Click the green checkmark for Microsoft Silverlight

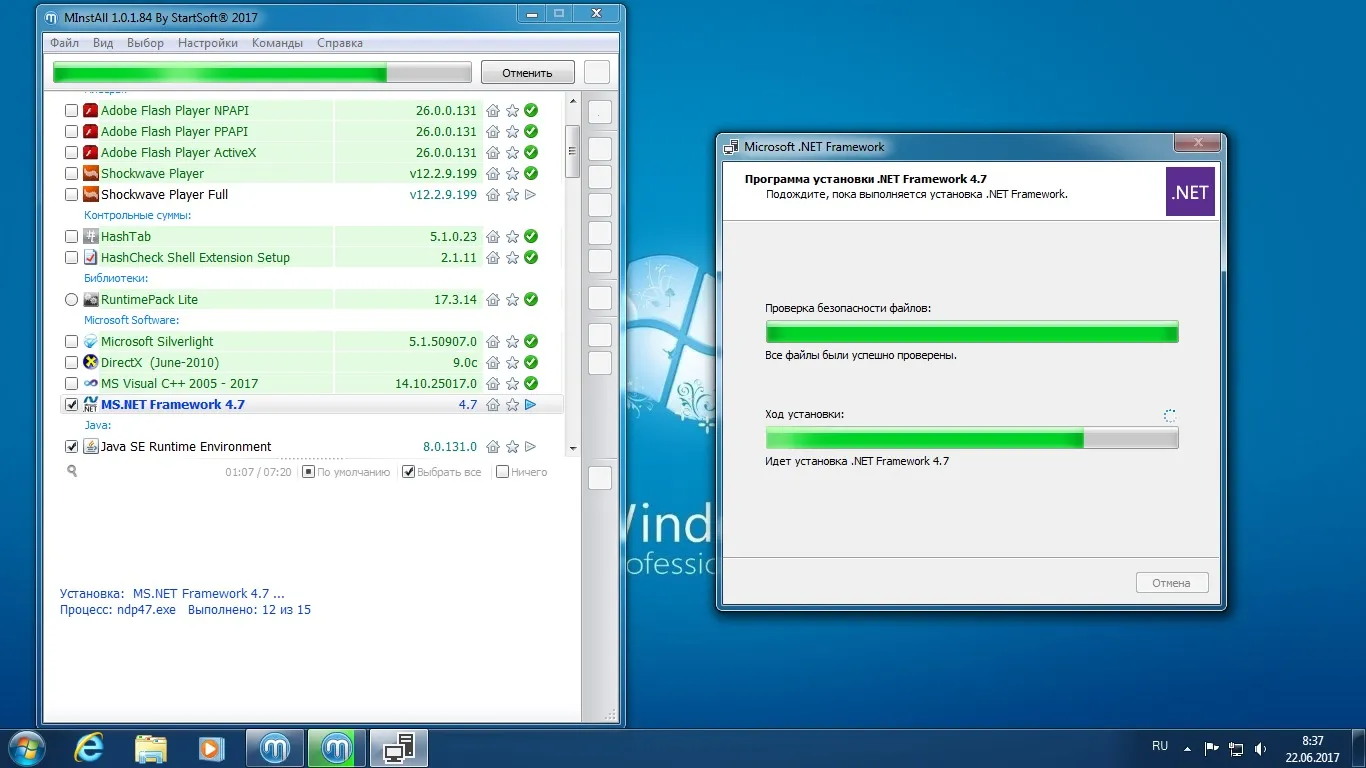(x=531, y=342)
